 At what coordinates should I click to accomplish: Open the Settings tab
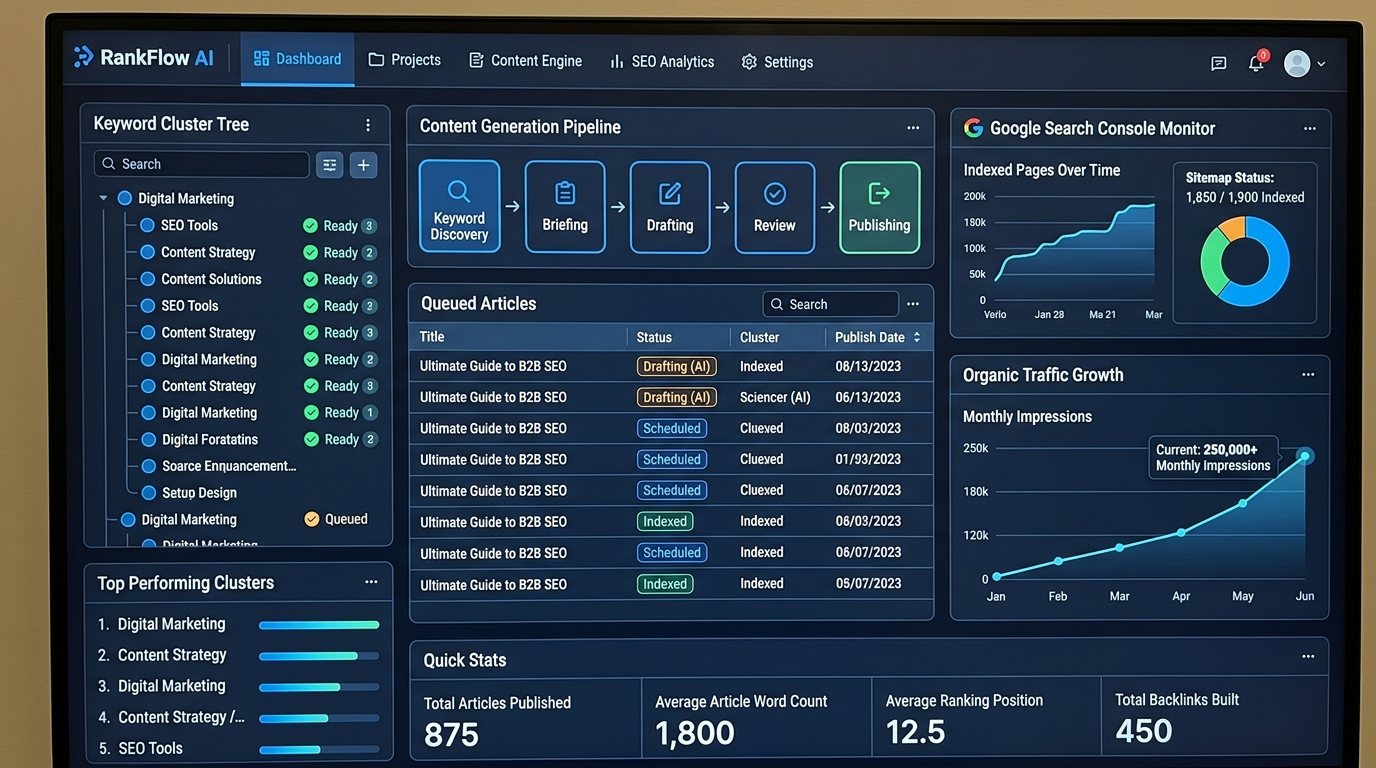click(x=777, y=62)
